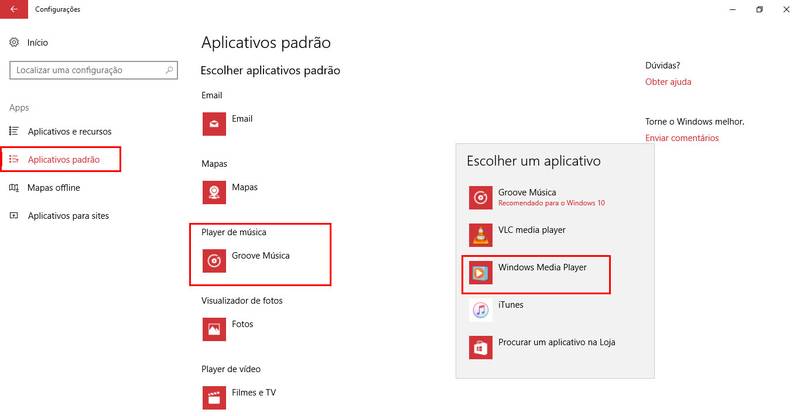Click the Escolher aplicativos padrão subheading

pos(270,70)
